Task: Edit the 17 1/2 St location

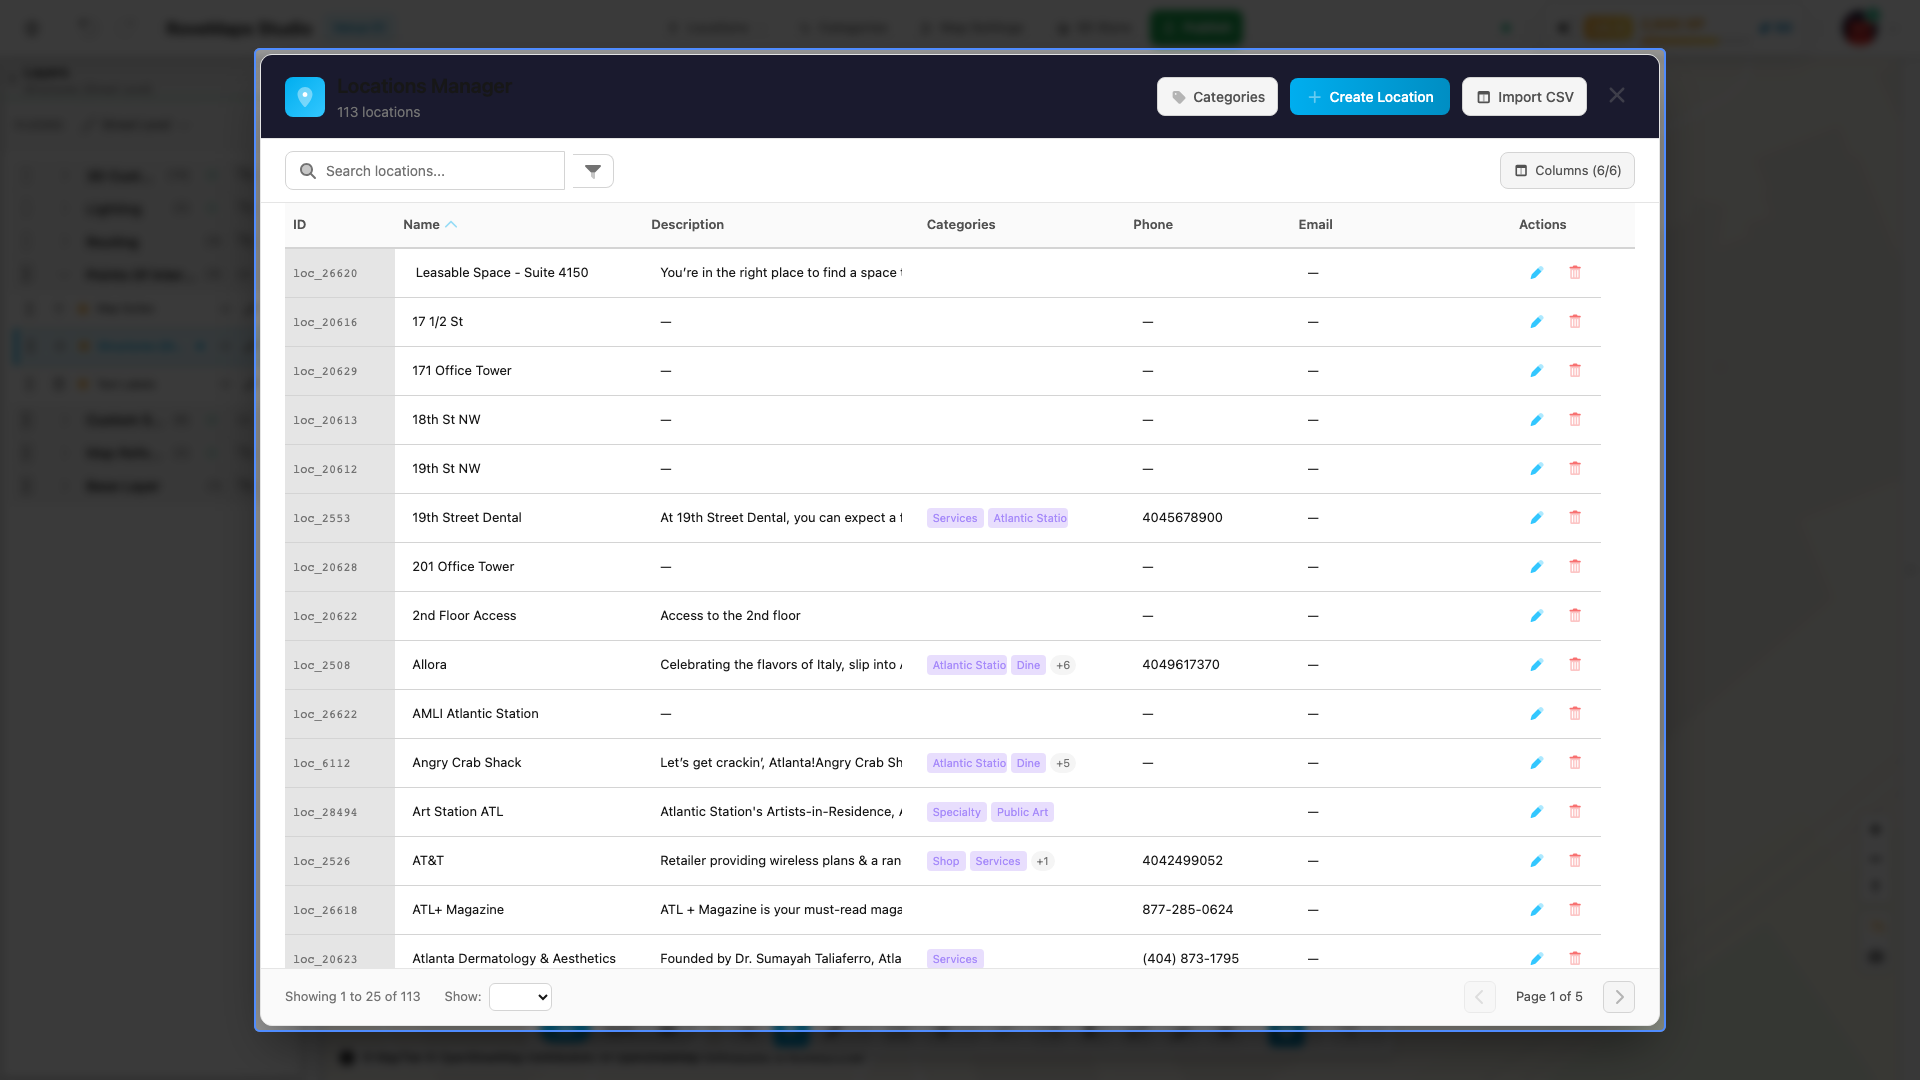Action: [x=1536, y=322]
